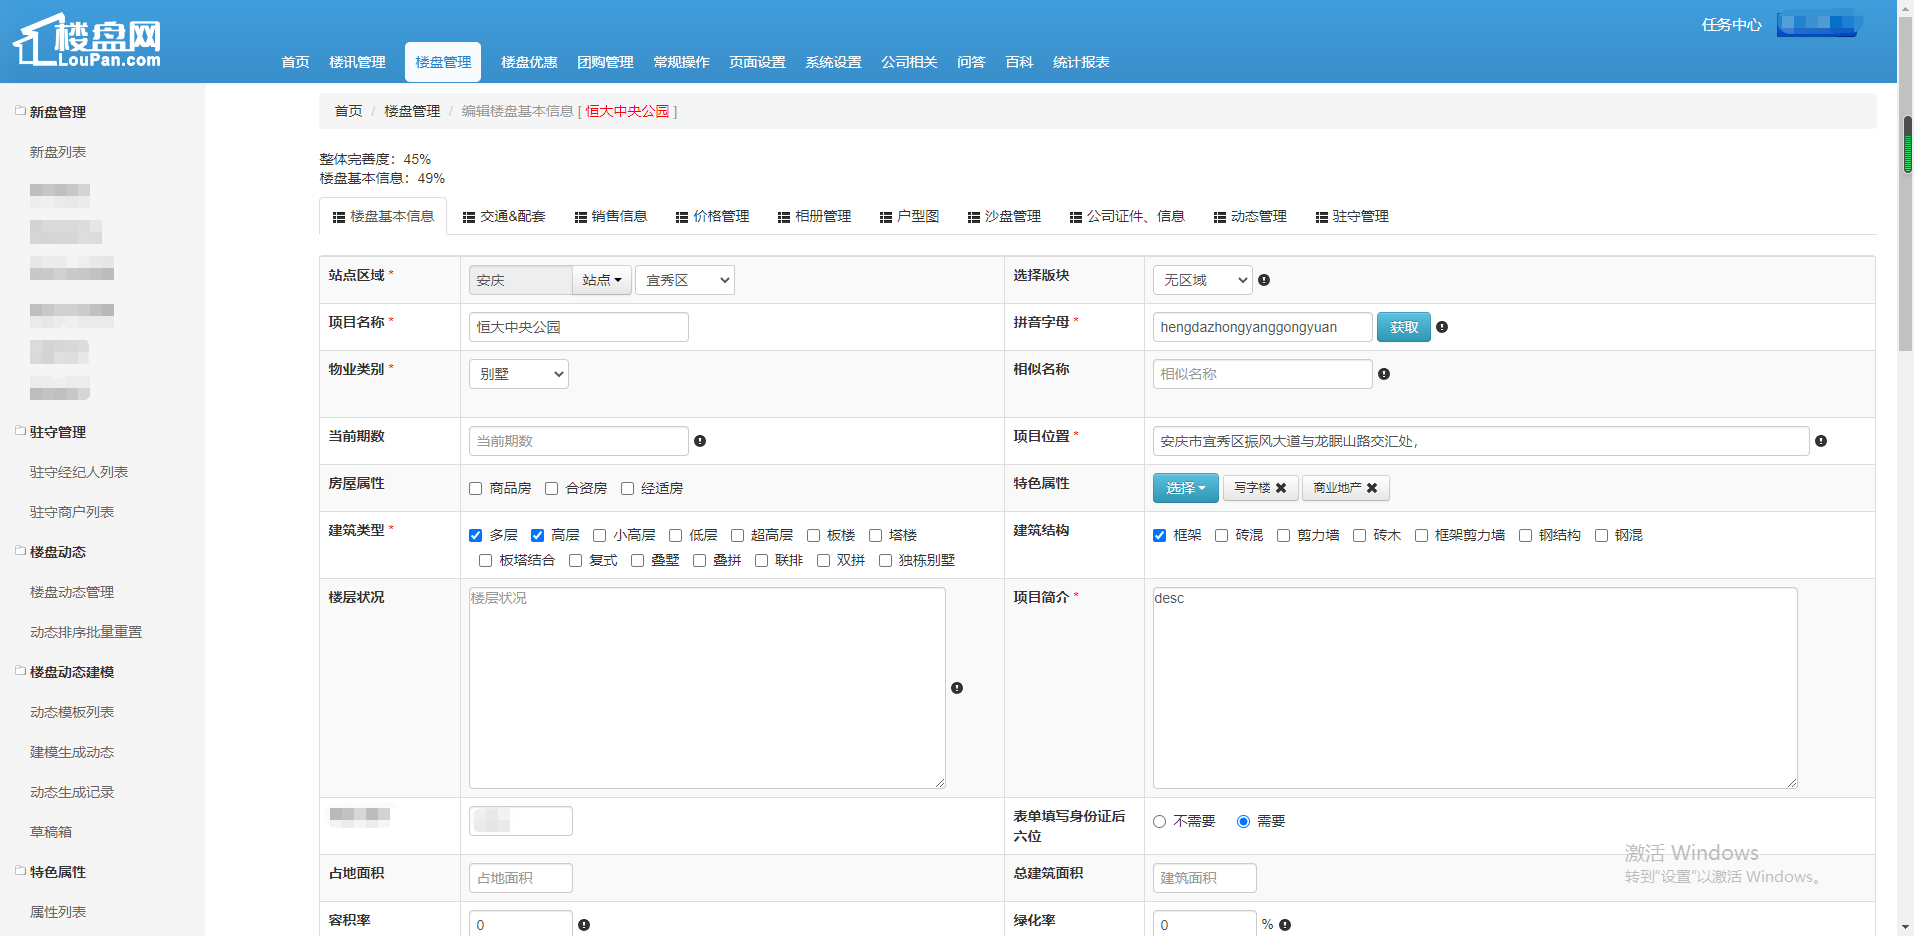This screenshot has height=936, width=1914.
Task: Click info icon next to 容积率 field
Action: [584, 925]
